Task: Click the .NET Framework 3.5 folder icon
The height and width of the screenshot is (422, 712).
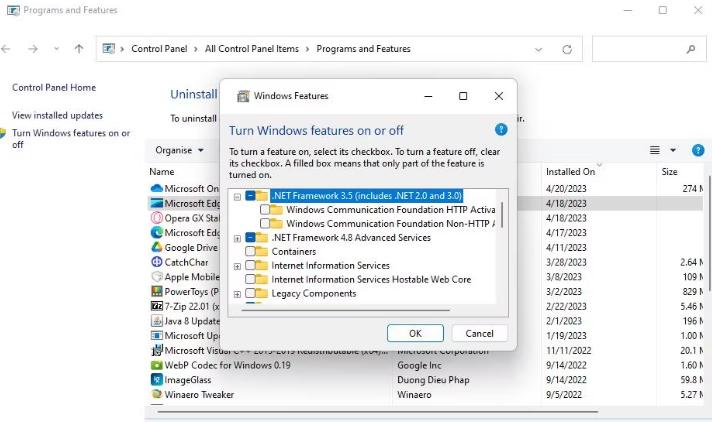Action: 262,196
